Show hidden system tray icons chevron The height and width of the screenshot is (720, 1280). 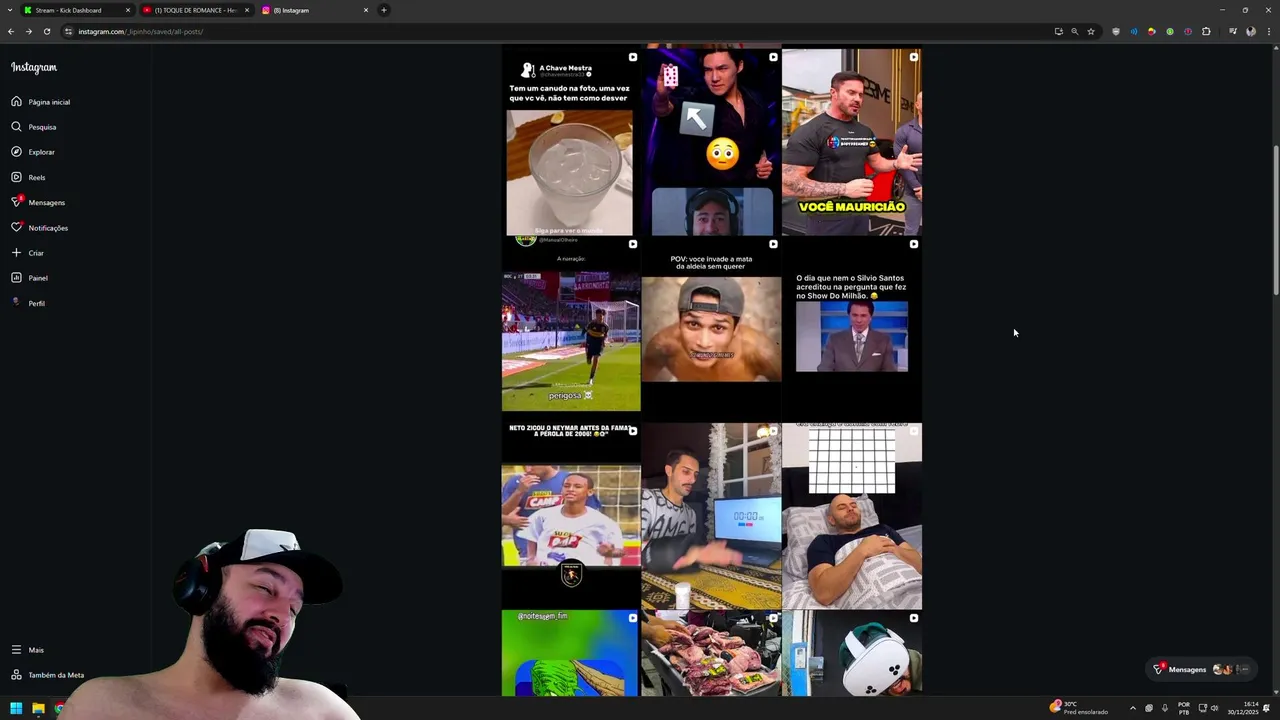click(x=1132, y=708)
